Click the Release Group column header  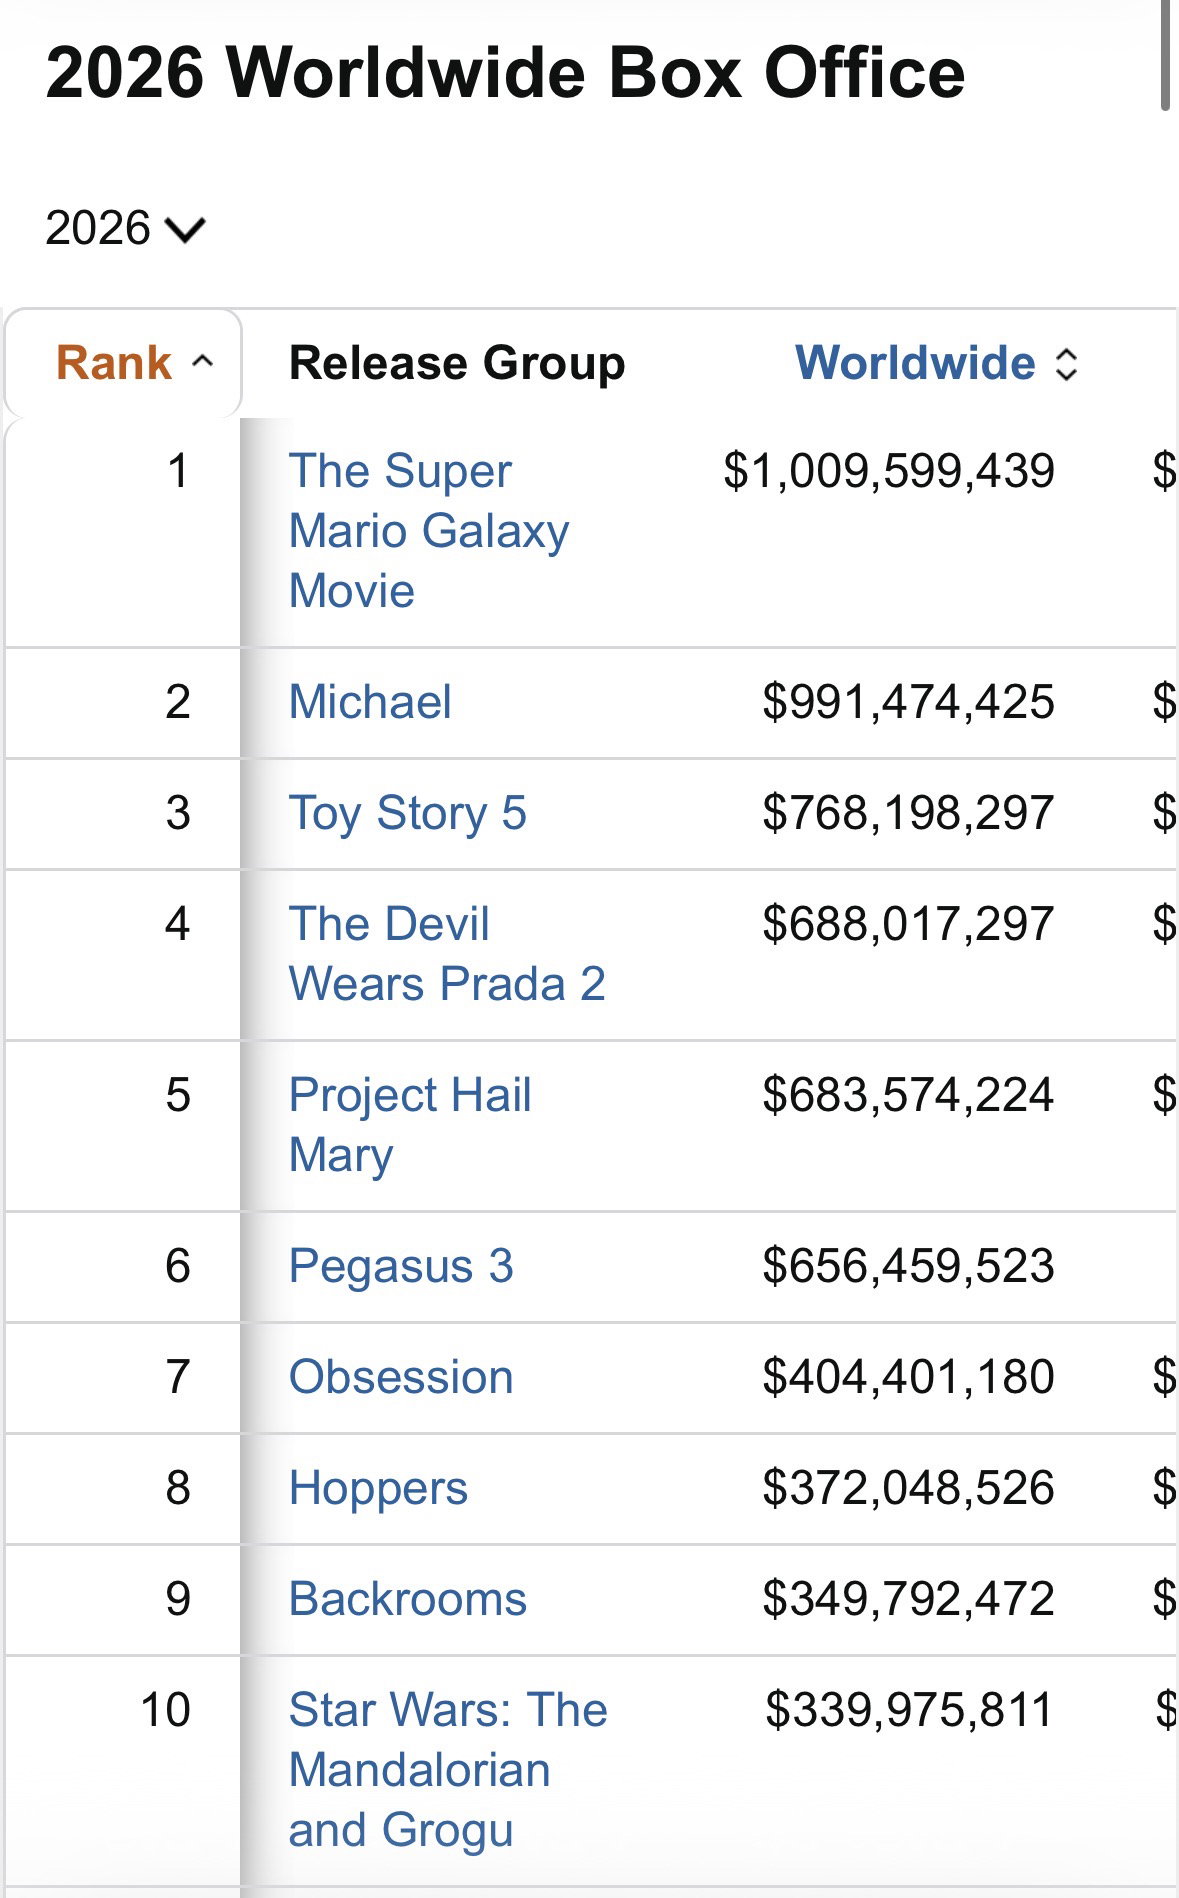pyautogui.click(x=457, y=363)
